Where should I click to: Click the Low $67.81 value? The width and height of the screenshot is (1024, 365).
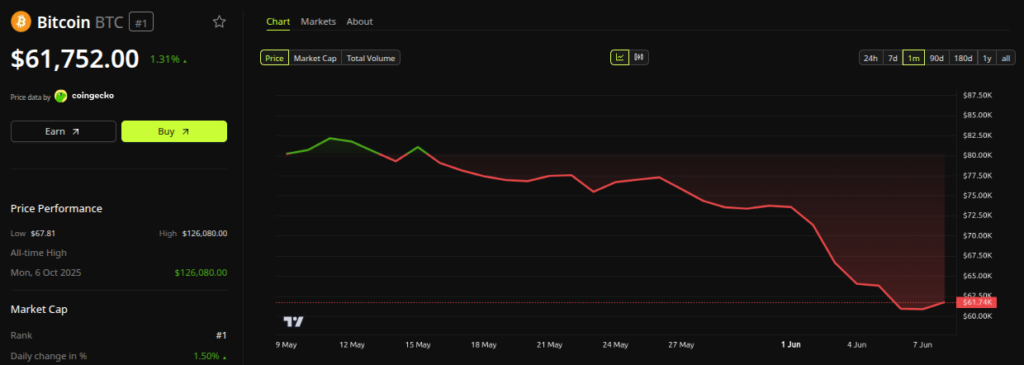(42, 233)
